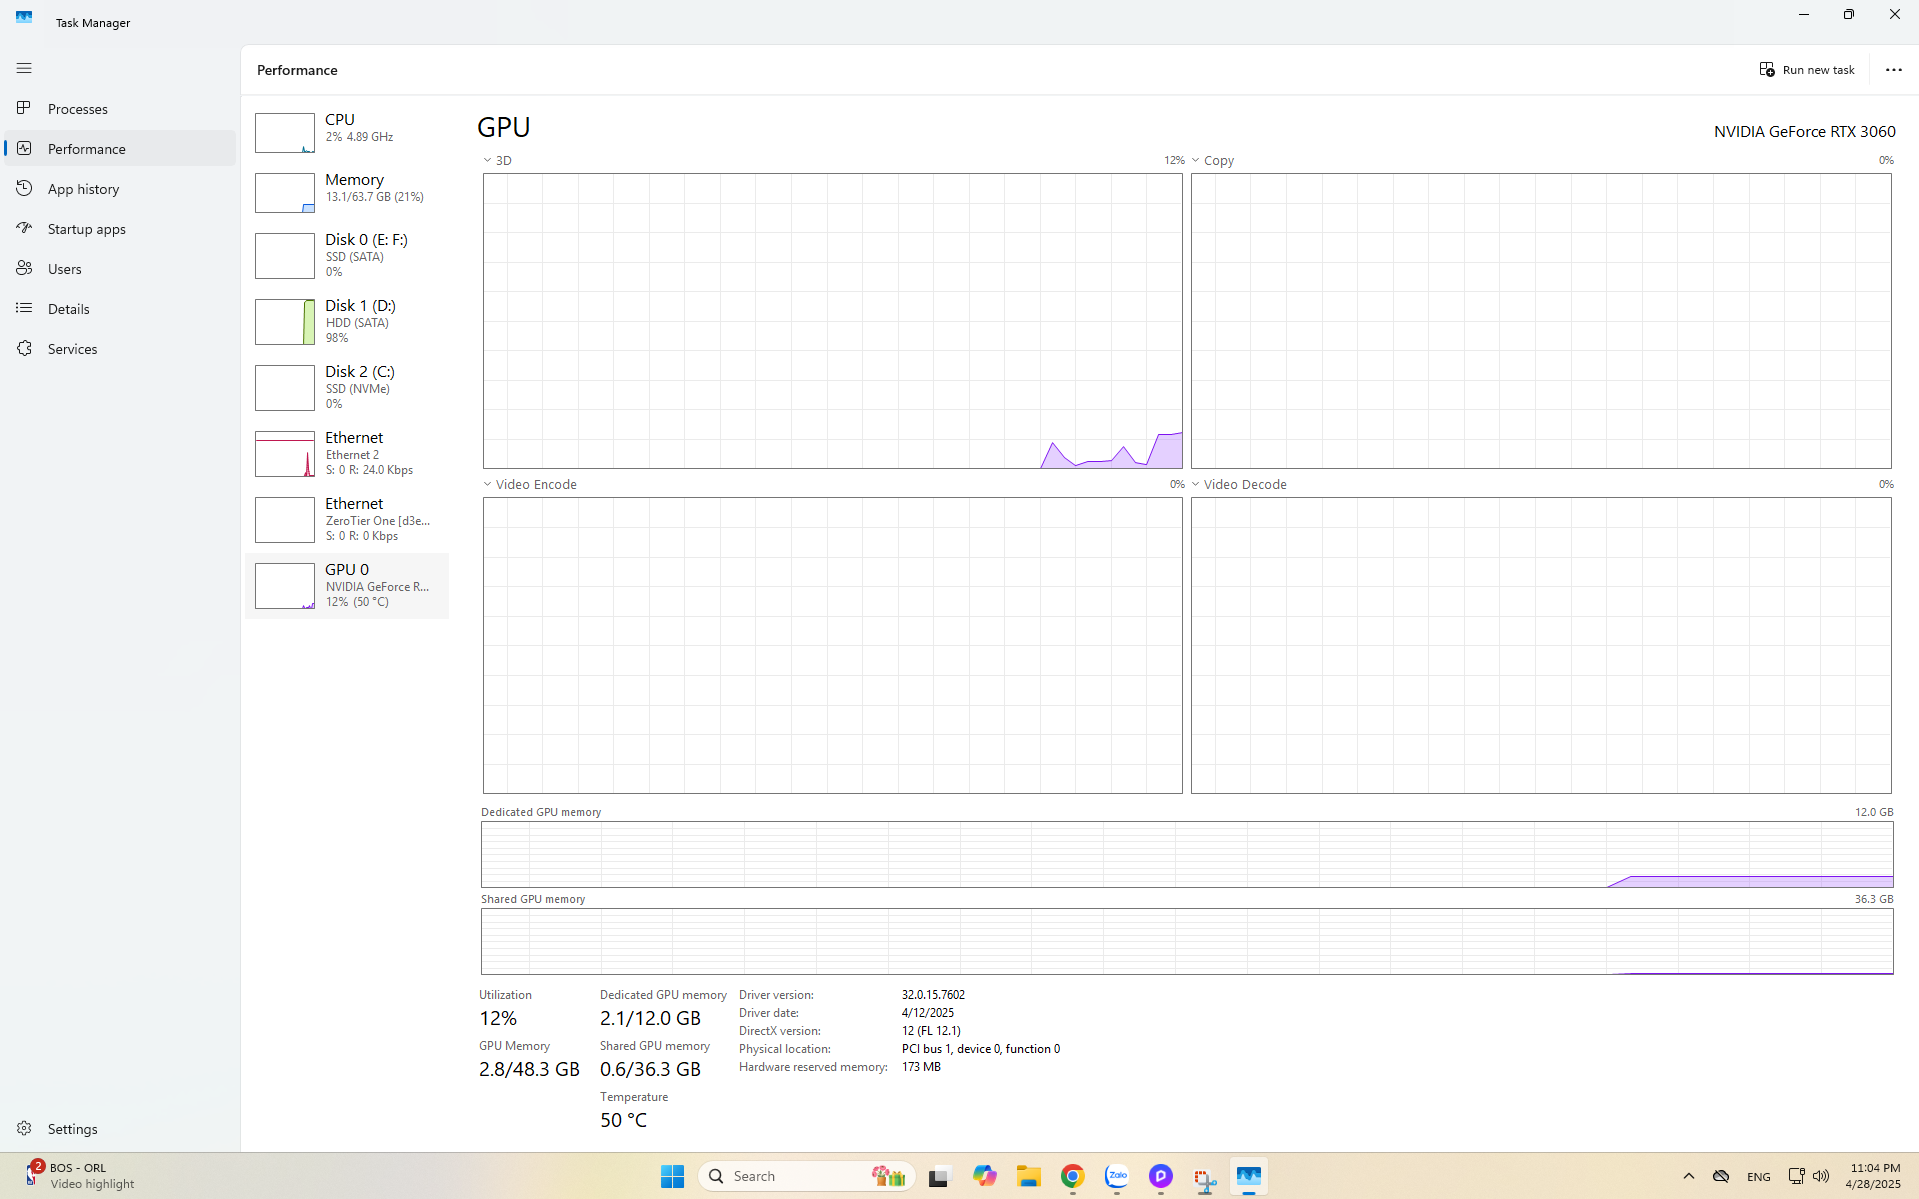
Task: Click the Dedicated GPU memory graph
Action: pos(1187,854)
